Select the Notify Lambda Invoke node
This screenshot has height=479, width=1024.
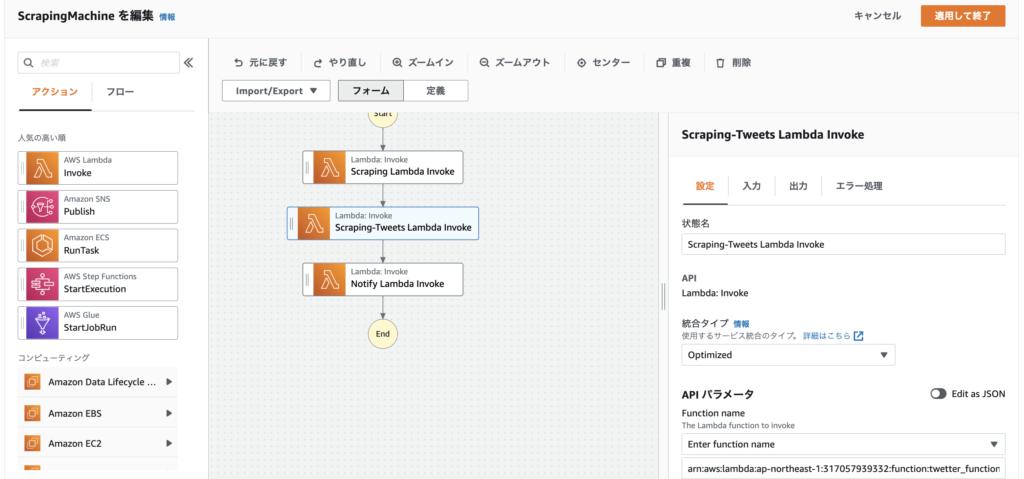[383, 279]
